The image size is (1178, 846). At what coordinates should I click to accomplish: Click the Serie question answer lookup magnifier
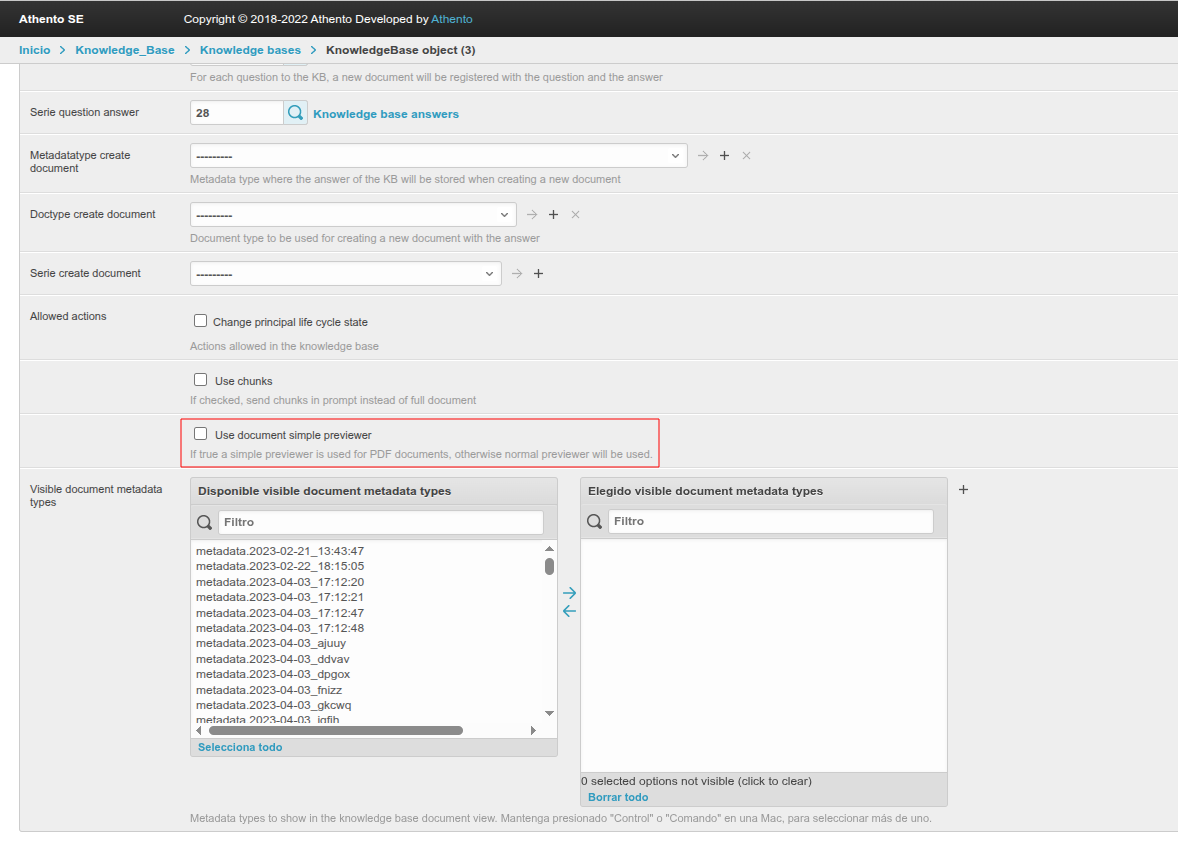tap(296, 113)
